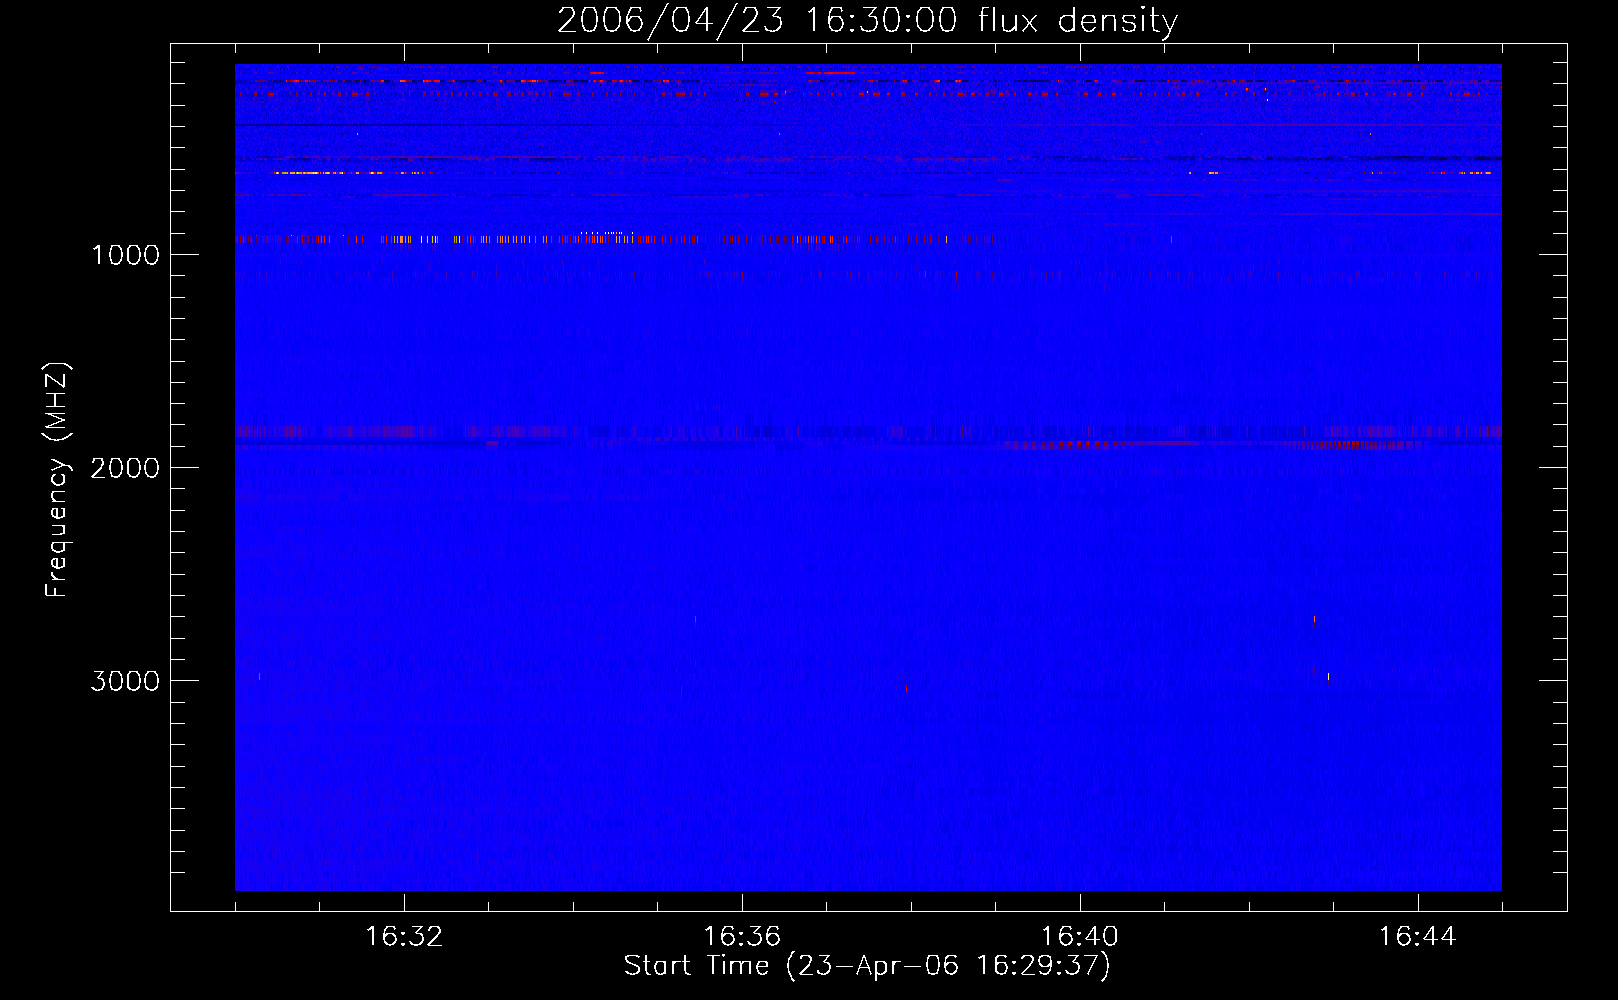Click the 1000 frequency tick label

pyautogui.click(x=125, y=255)
